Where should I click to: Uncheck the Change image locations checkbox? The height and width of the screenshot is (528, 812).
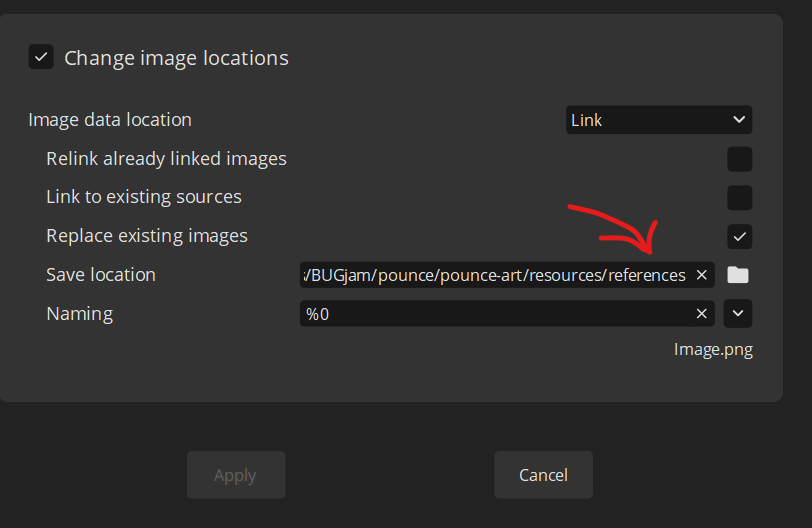(x=41, y=57)
